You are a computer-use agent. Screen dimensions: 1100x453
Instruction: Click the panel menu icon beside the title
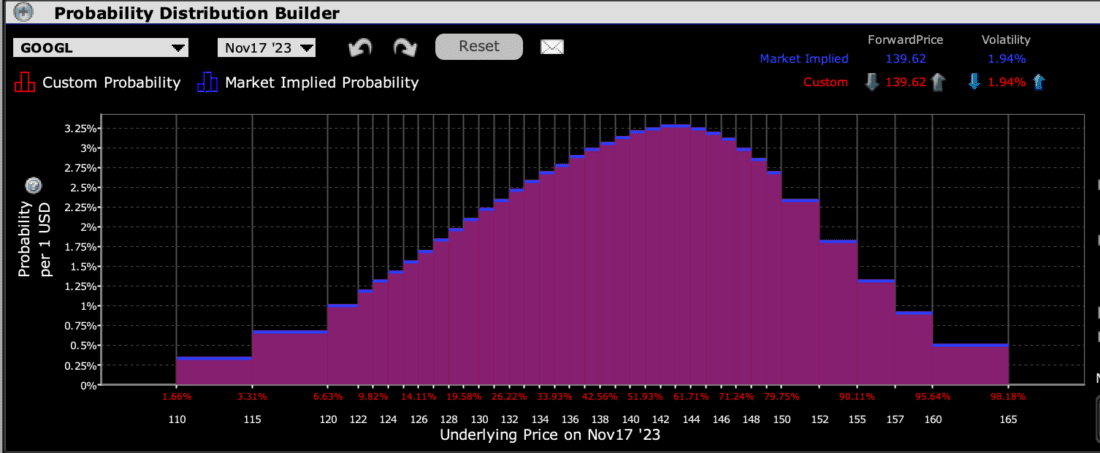(x=24, y=13)
